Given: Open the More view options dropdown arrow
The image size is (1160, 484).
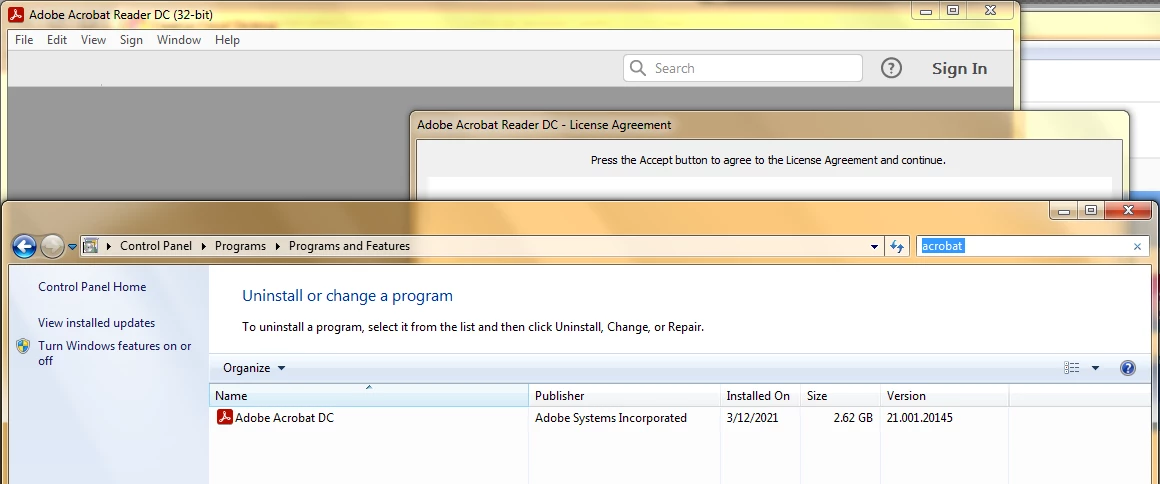Looking at the screenshot, I should pos(1095,368).
